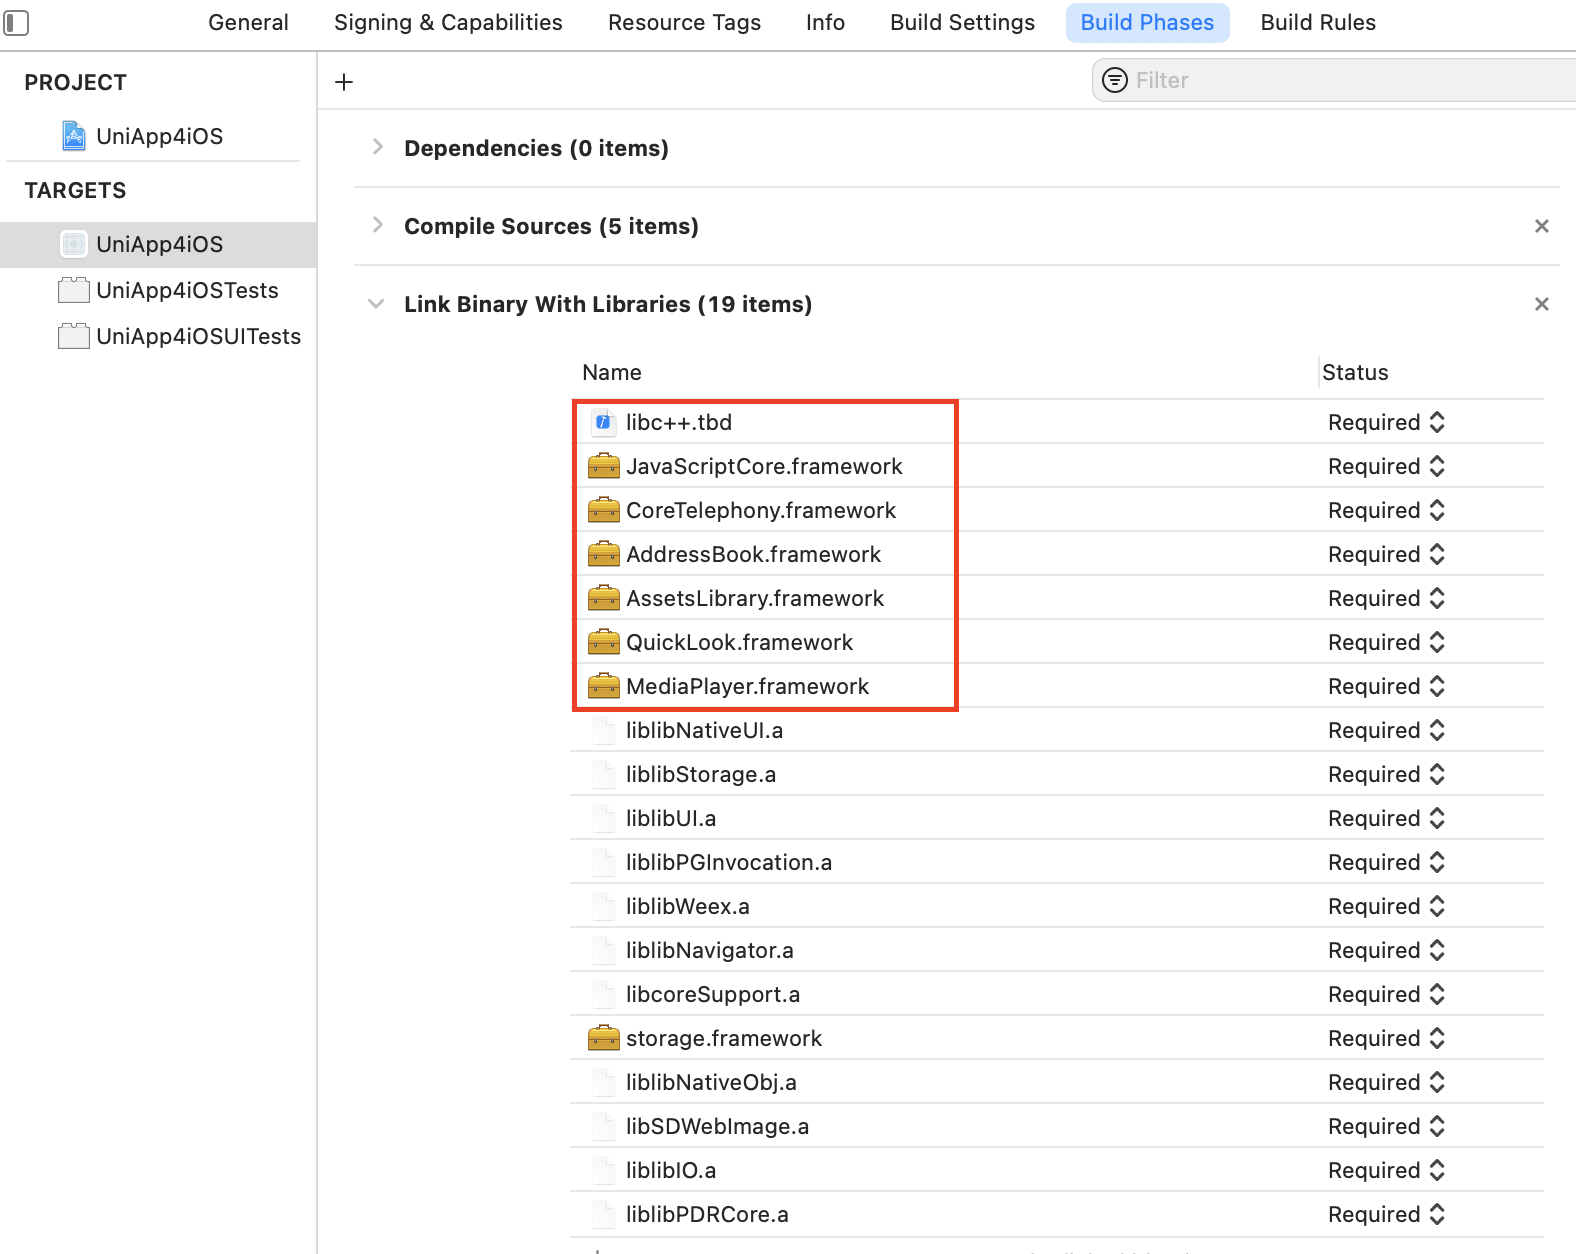
Task: Select the liblibWeex.a library name
Action: (x=688, y=906)
